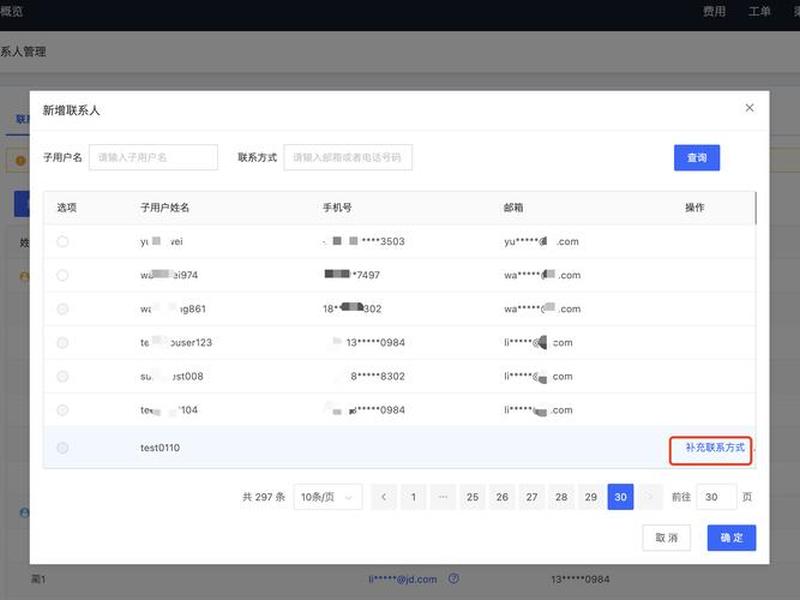Click help icon next to background email
The image size is (800, 600).
coord(454,579)
